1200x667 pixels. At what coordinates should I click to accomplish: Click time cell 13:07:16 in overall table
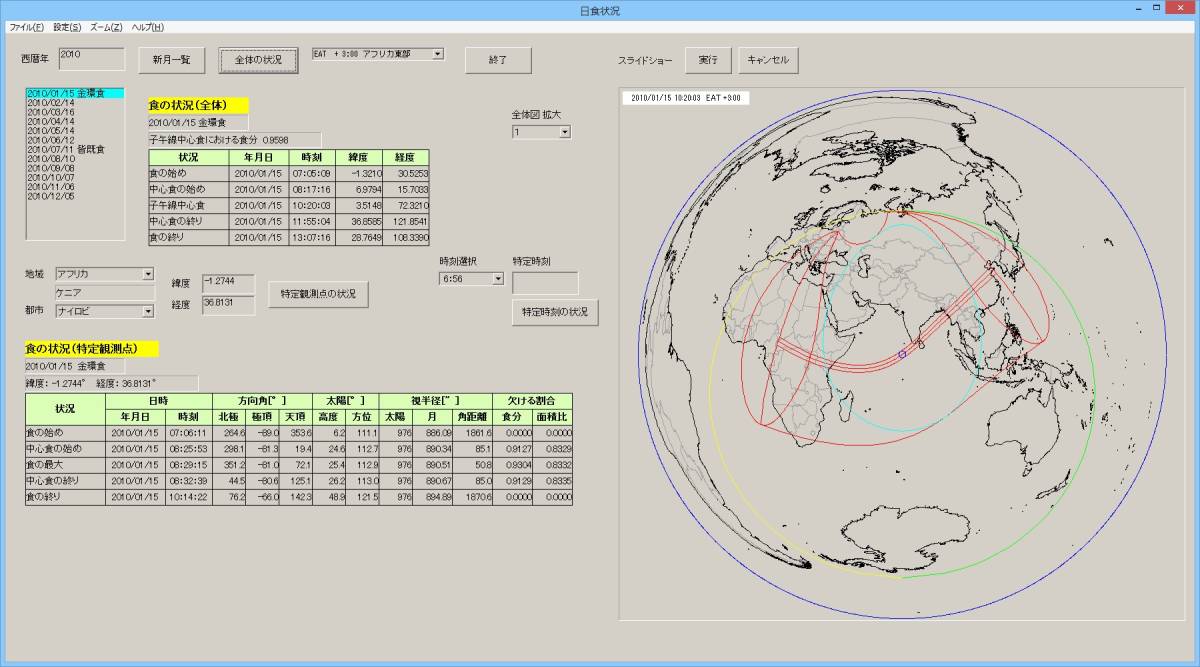(x=310, y=237)
